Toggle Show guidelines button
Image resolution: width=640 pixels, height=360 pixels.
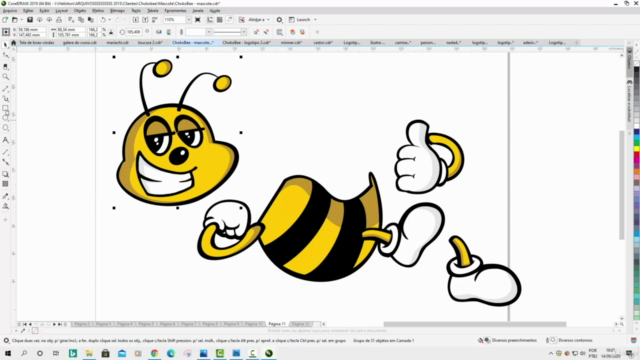[x=229, y=20]
